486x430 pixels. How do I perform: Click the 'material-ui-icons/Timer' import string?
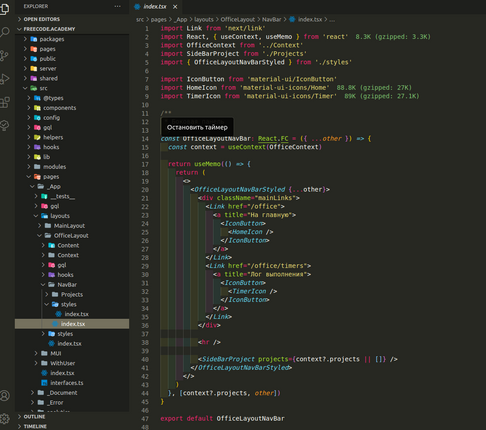[290, 96]
